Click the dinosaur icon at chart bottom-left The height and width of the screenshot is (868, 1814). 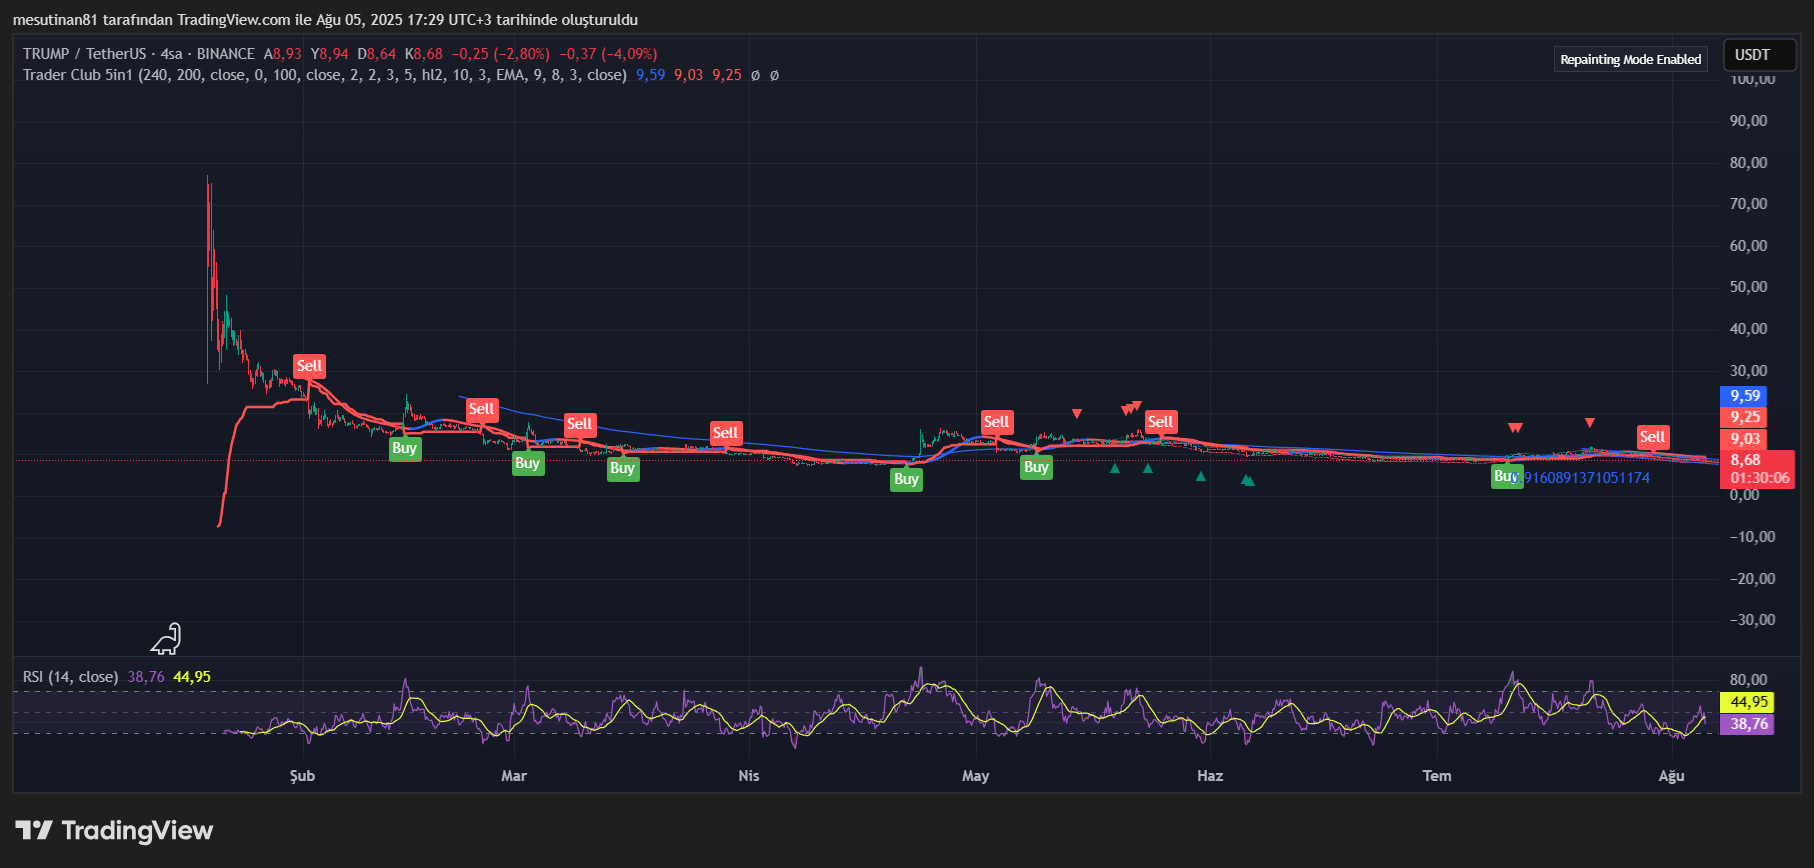[x=166, y=639]
